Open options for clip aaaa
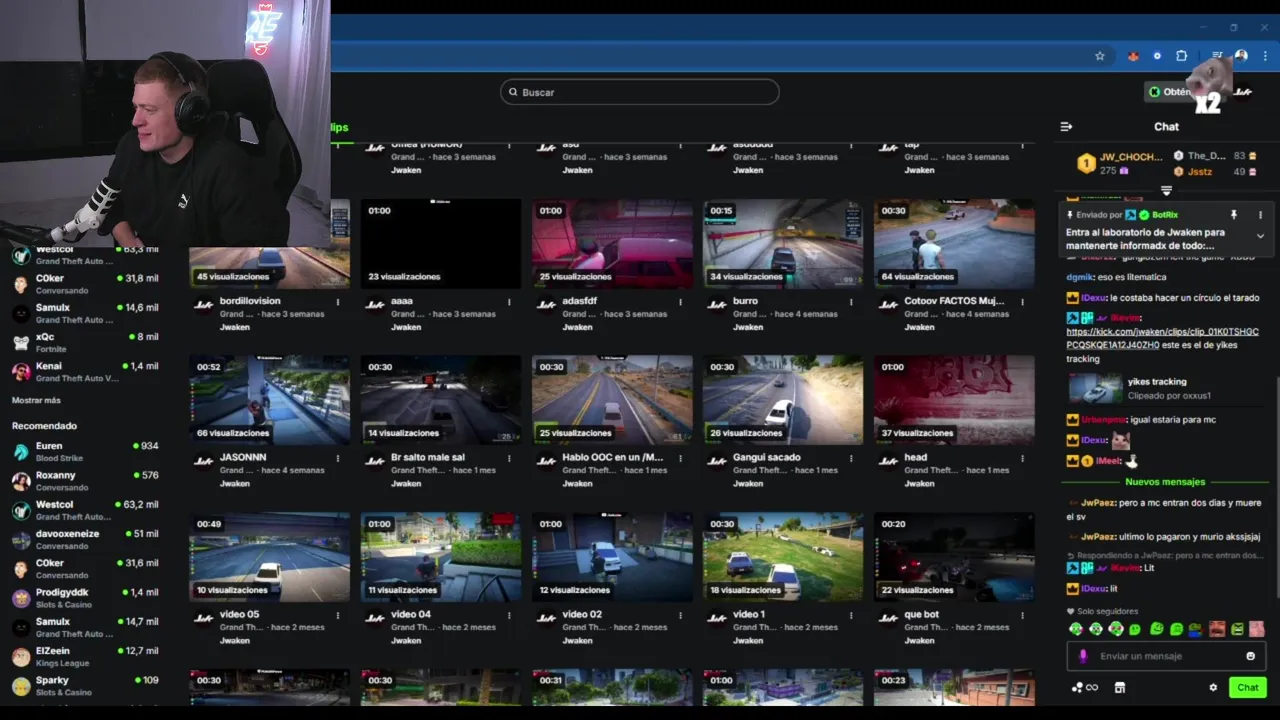1280x720 pixels. [509, 301]
